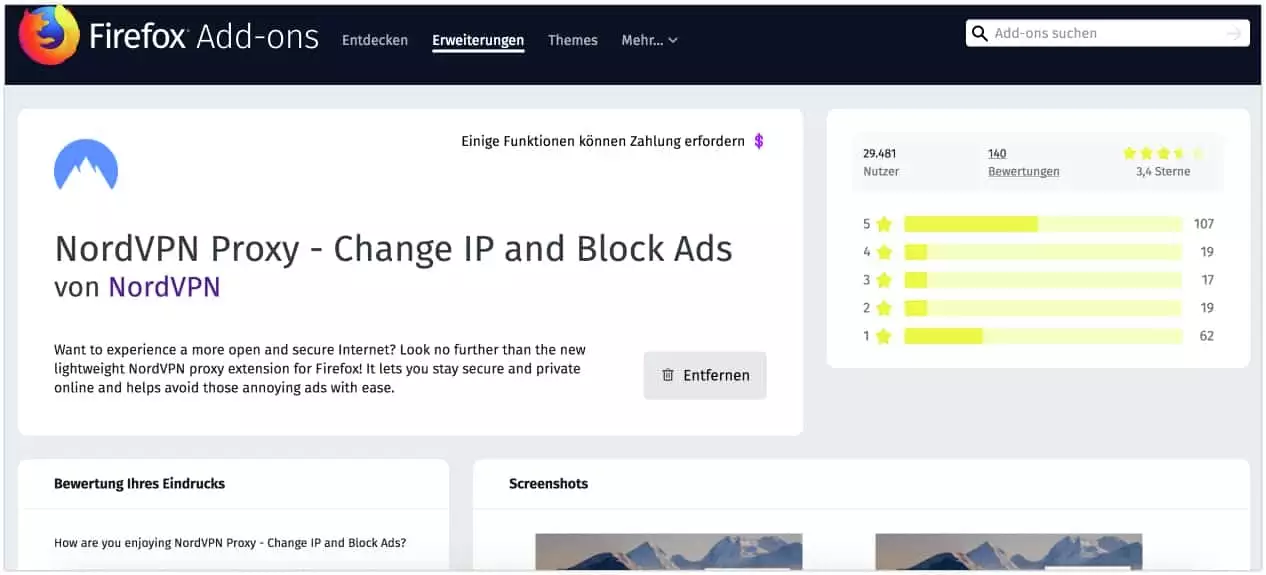Open the first screenshot thumbnail
This screenshot has height=575, width=1266.
tap(668, 552)
